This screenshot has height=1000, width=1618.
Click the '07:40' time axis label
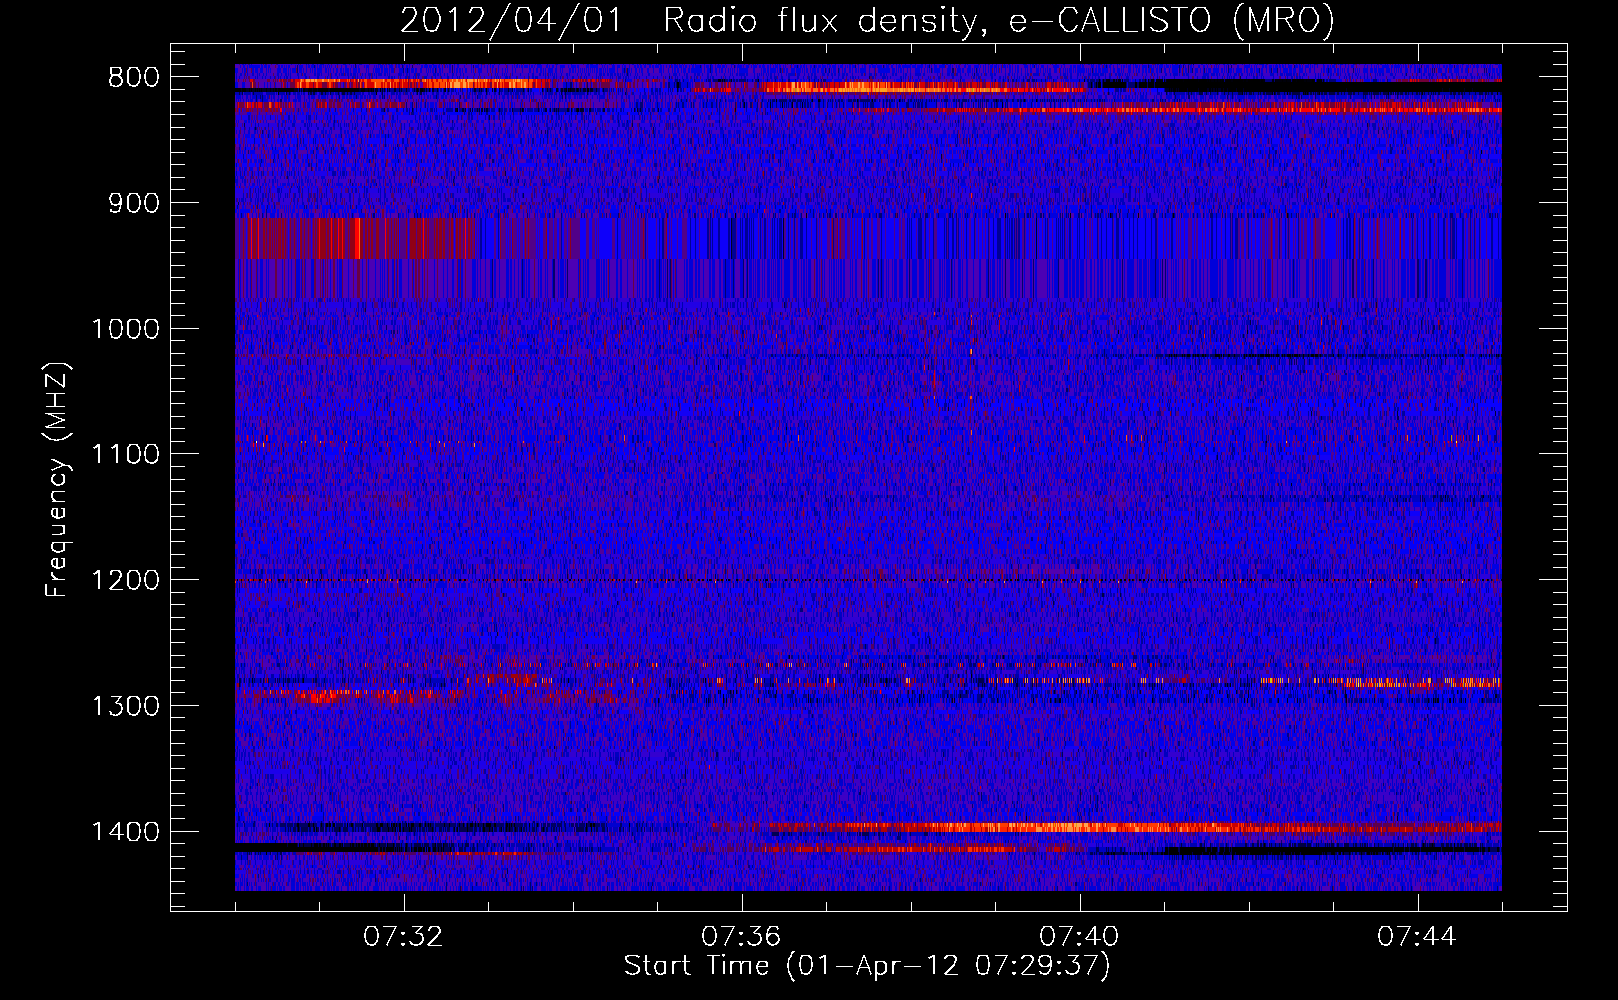click(x=1080, y=937)
